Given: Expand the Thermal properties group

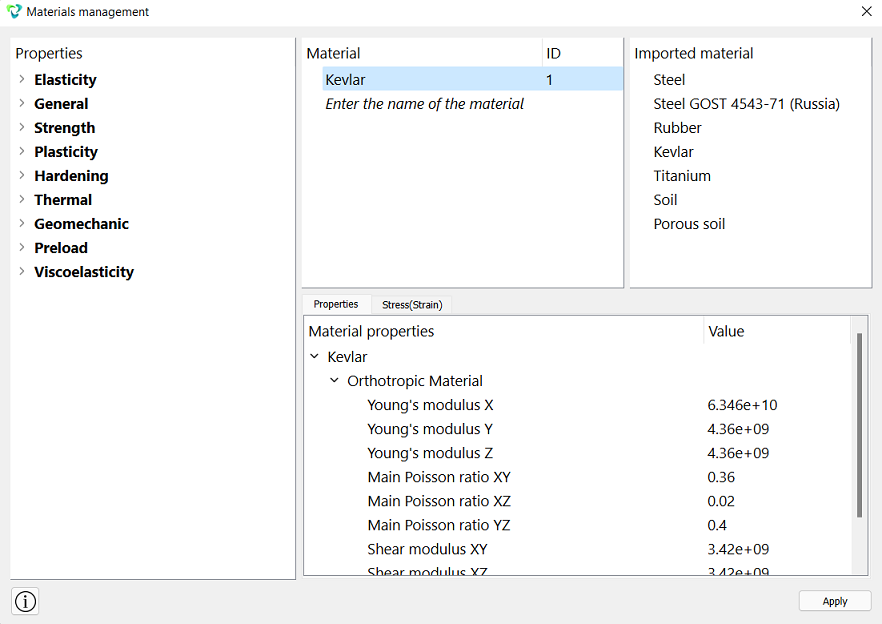Looking at the screenshot, I should click(22, 200).
